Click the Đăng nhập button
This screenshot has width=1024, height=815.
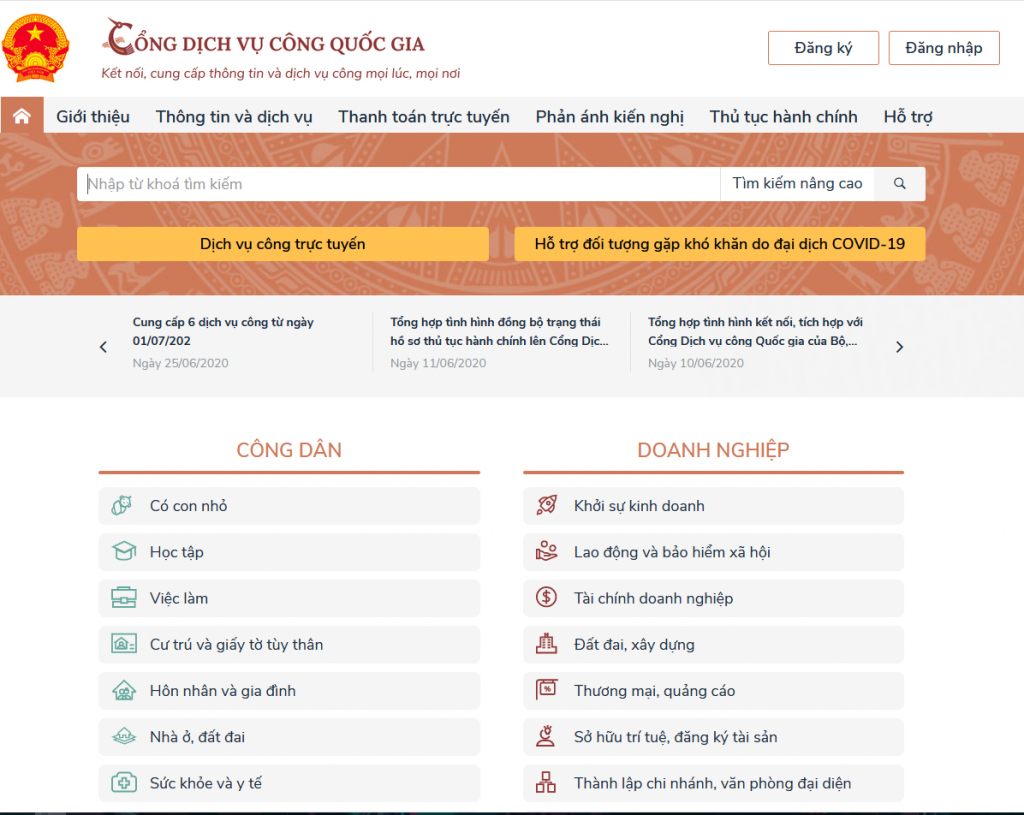tap(943, 48)
